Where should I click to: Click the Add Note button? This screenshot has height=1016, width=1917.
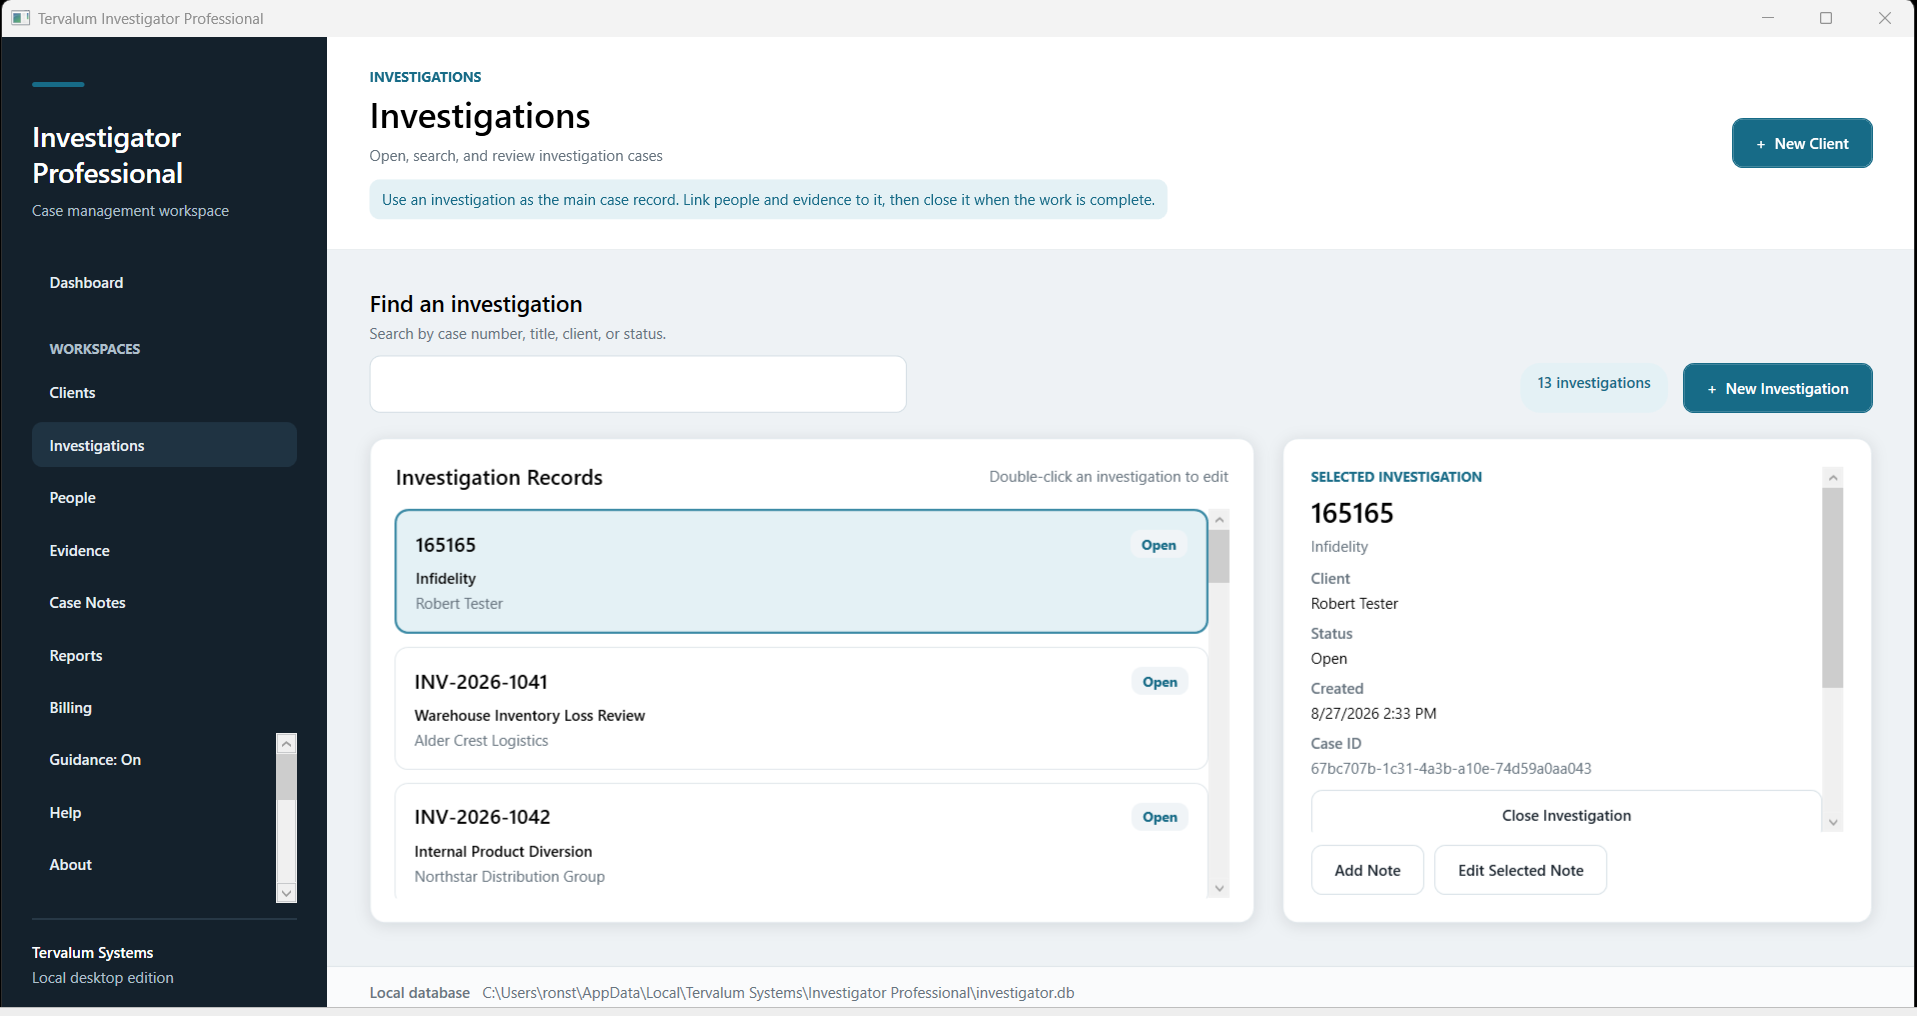click(x=1367, y=870)
